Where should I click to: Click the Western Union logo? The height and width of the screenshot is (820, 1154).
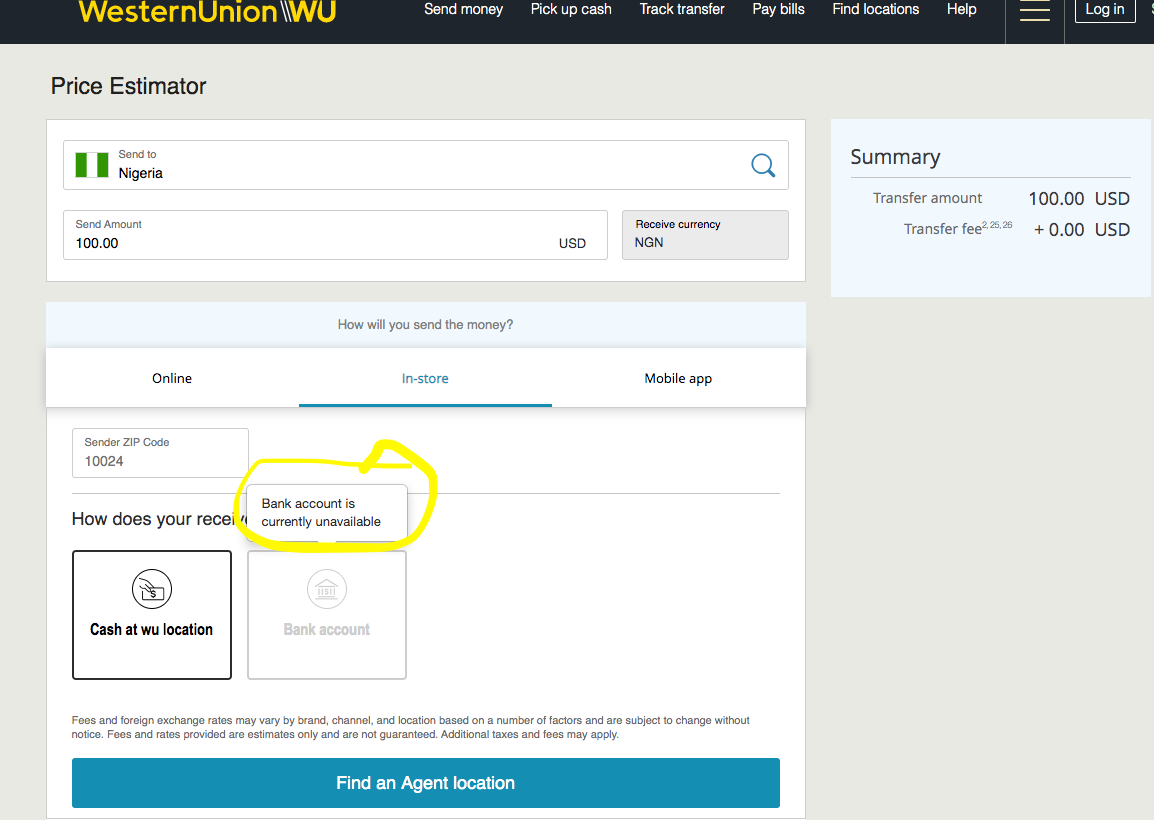(x=207, y=11)
